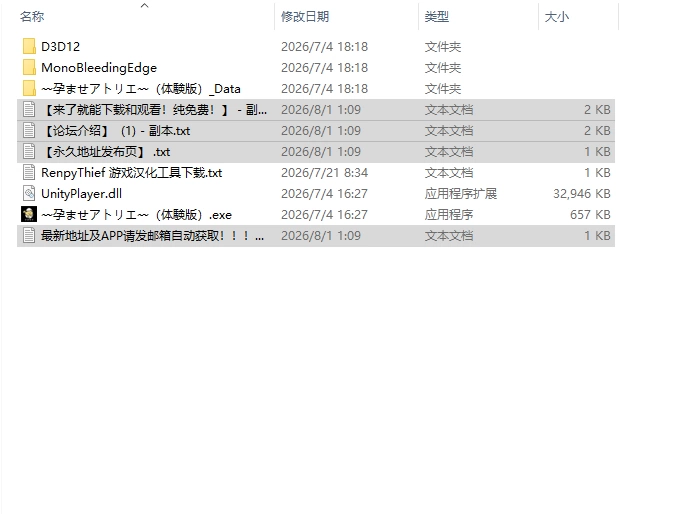Sort files by the 大小 column header
The height and width of the screenshot is (514, 690).
[x=557, y=17]
